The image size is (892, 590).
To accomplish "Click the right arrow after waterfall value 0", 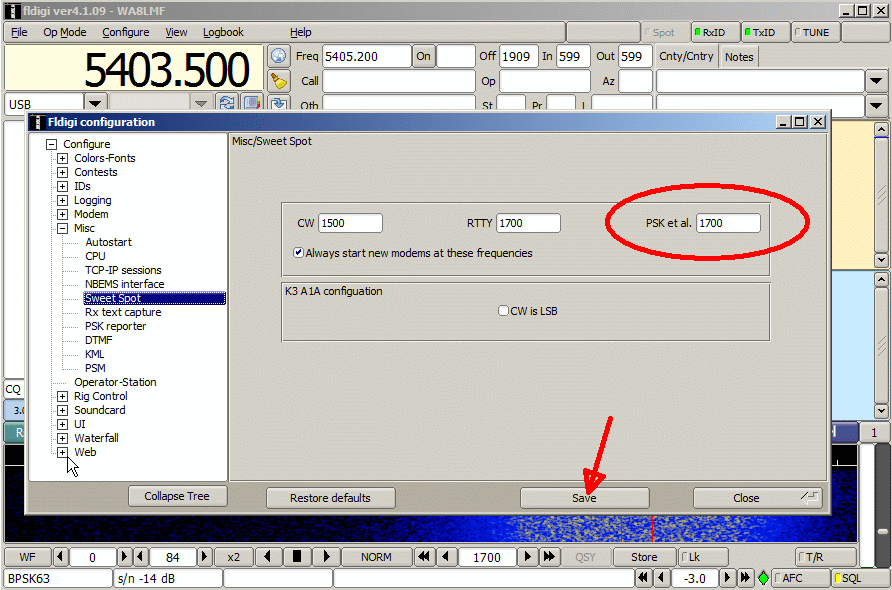I will click(x=124, y=557).
